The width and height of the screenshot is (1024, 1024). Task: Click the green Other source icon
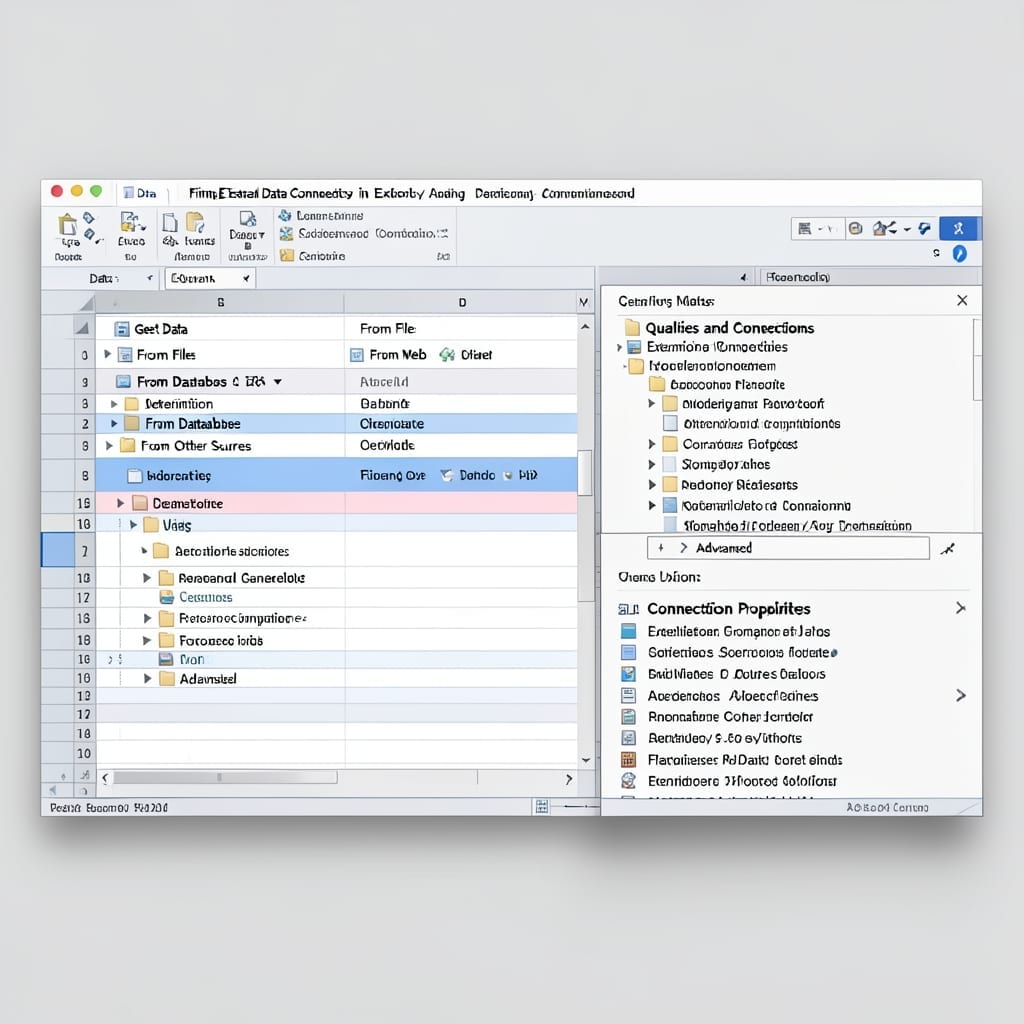tap(447, 355)
